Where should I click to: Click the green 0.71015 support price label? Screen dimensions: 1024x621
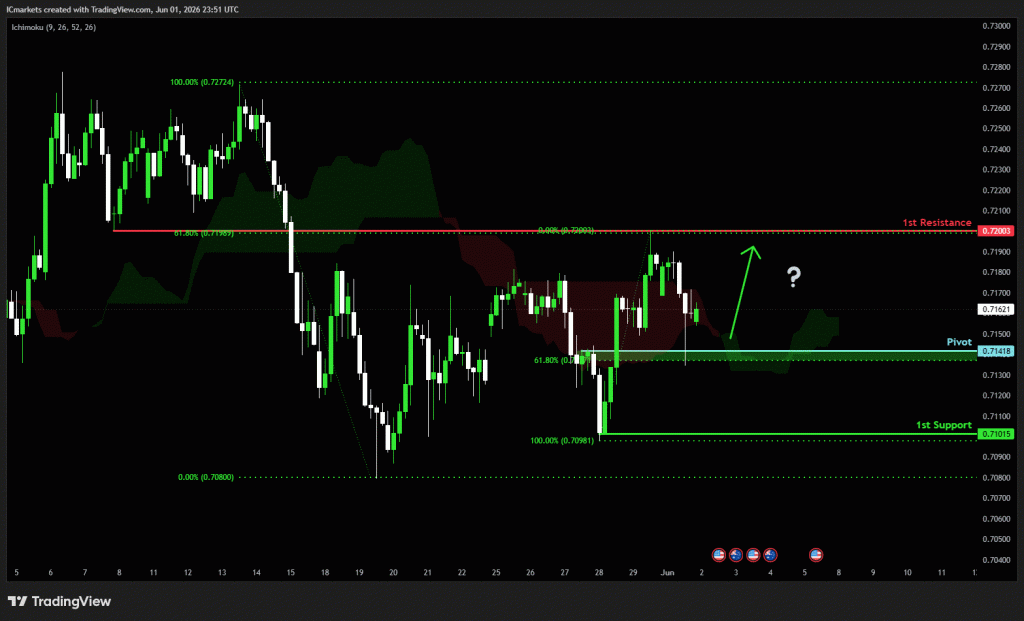996,434
